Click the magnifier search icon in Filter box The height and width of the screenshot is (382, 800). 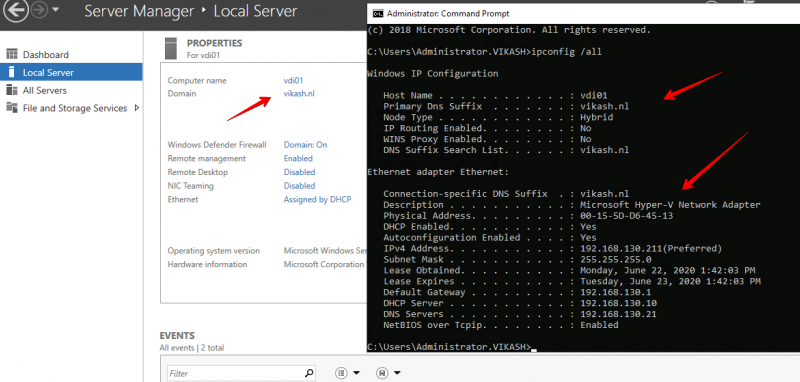click(x=309, y=373)
